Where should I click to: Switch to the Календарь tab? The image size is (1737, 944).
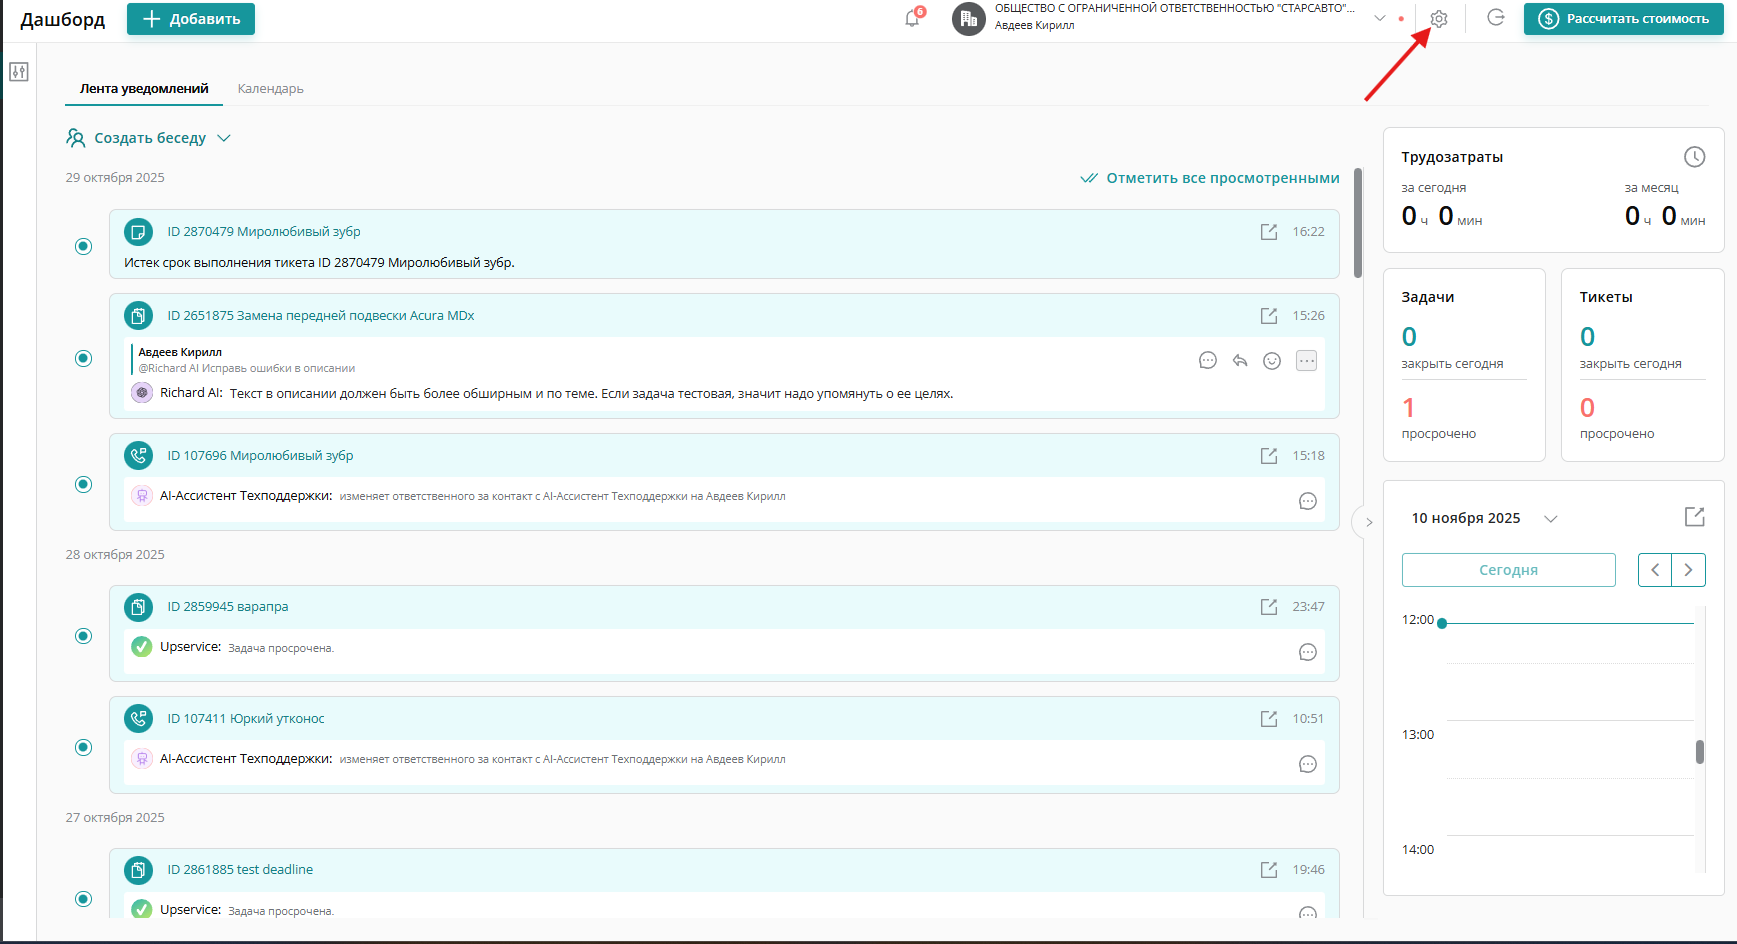[x=270, y=89]
